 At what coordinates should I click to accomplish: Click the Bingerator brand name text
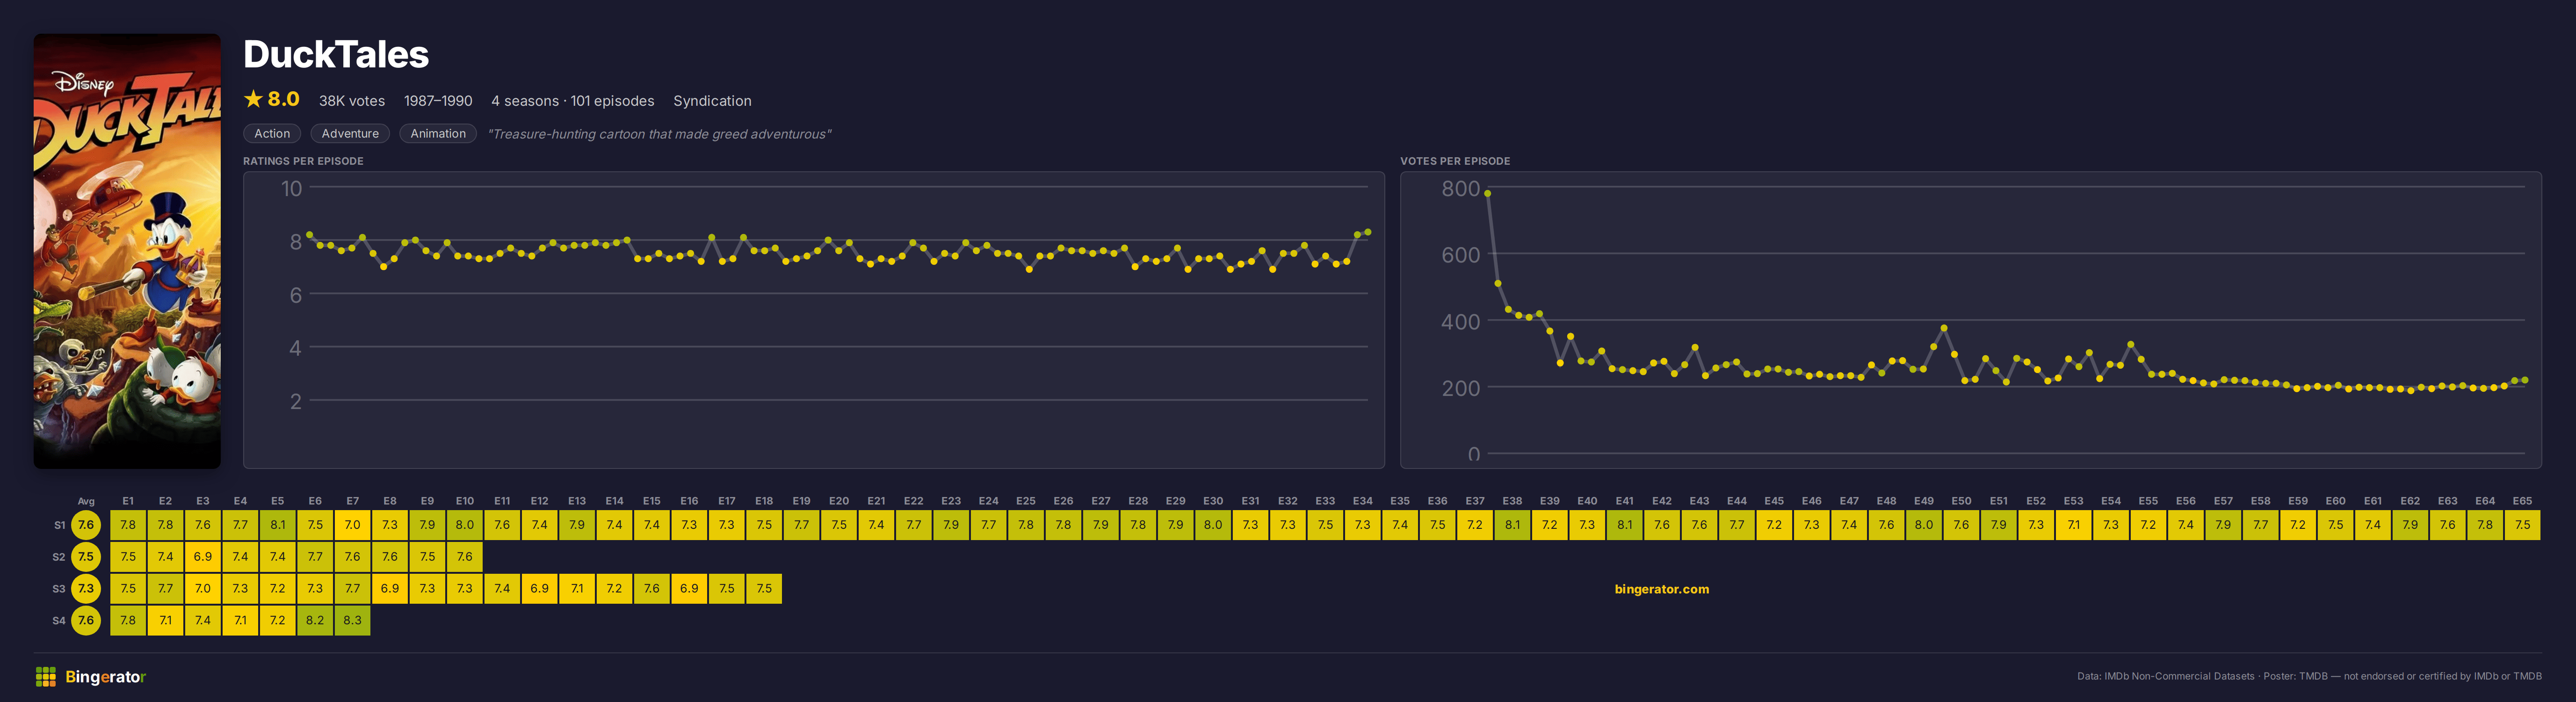click(x=106, y=677)
